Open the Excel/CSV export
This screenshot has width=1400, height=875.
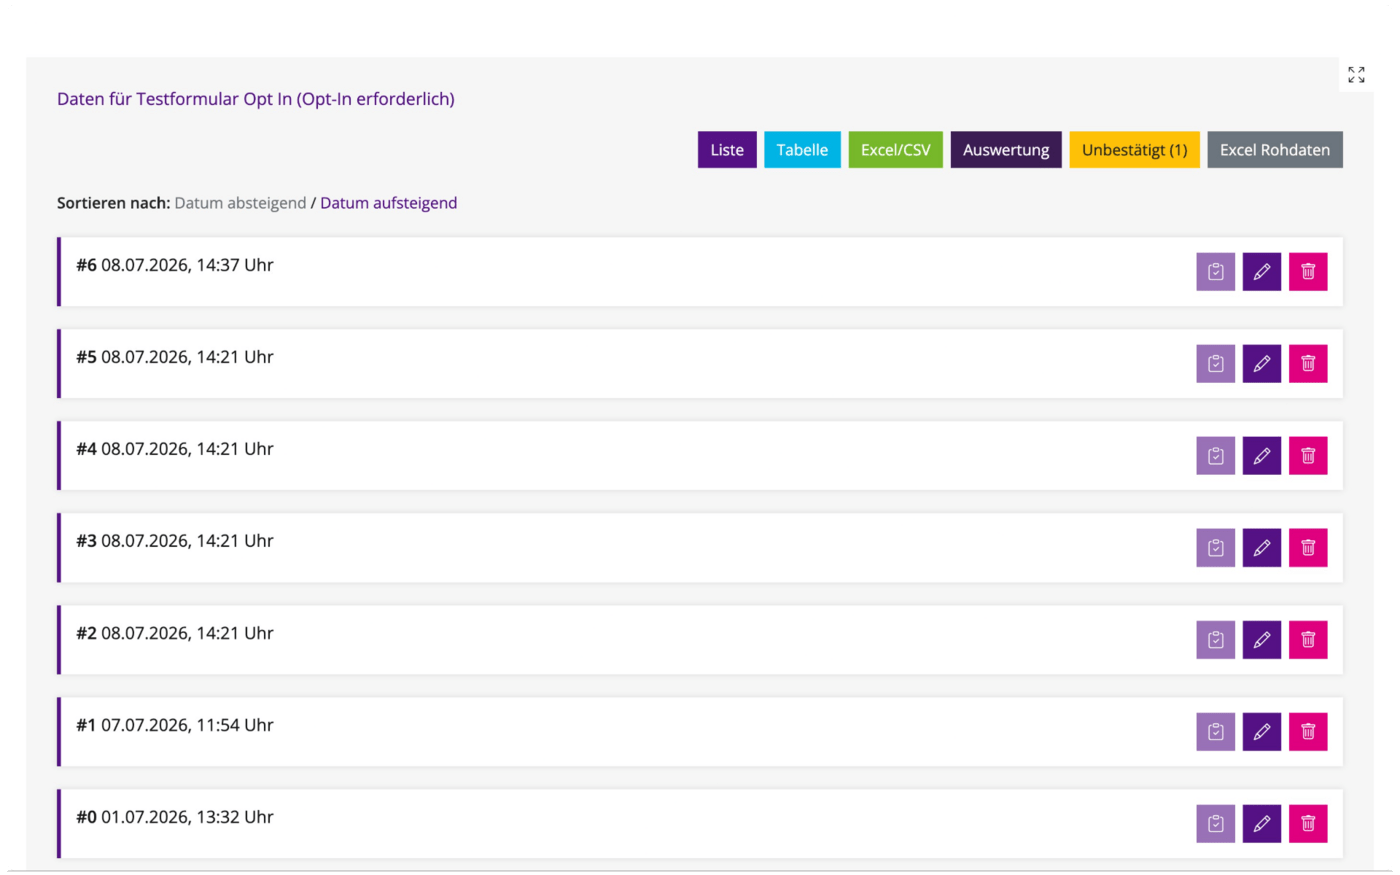(895, 150)
